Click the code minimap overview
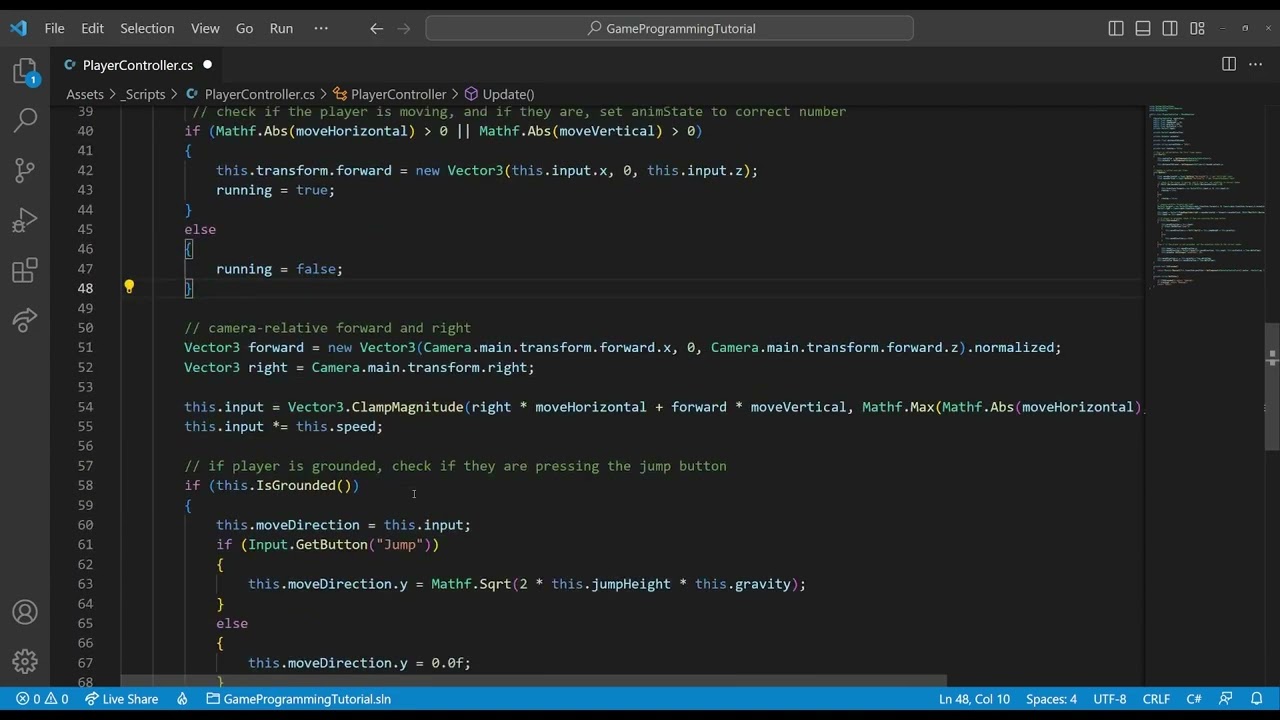1280x720 pixels. [1204, 195]
